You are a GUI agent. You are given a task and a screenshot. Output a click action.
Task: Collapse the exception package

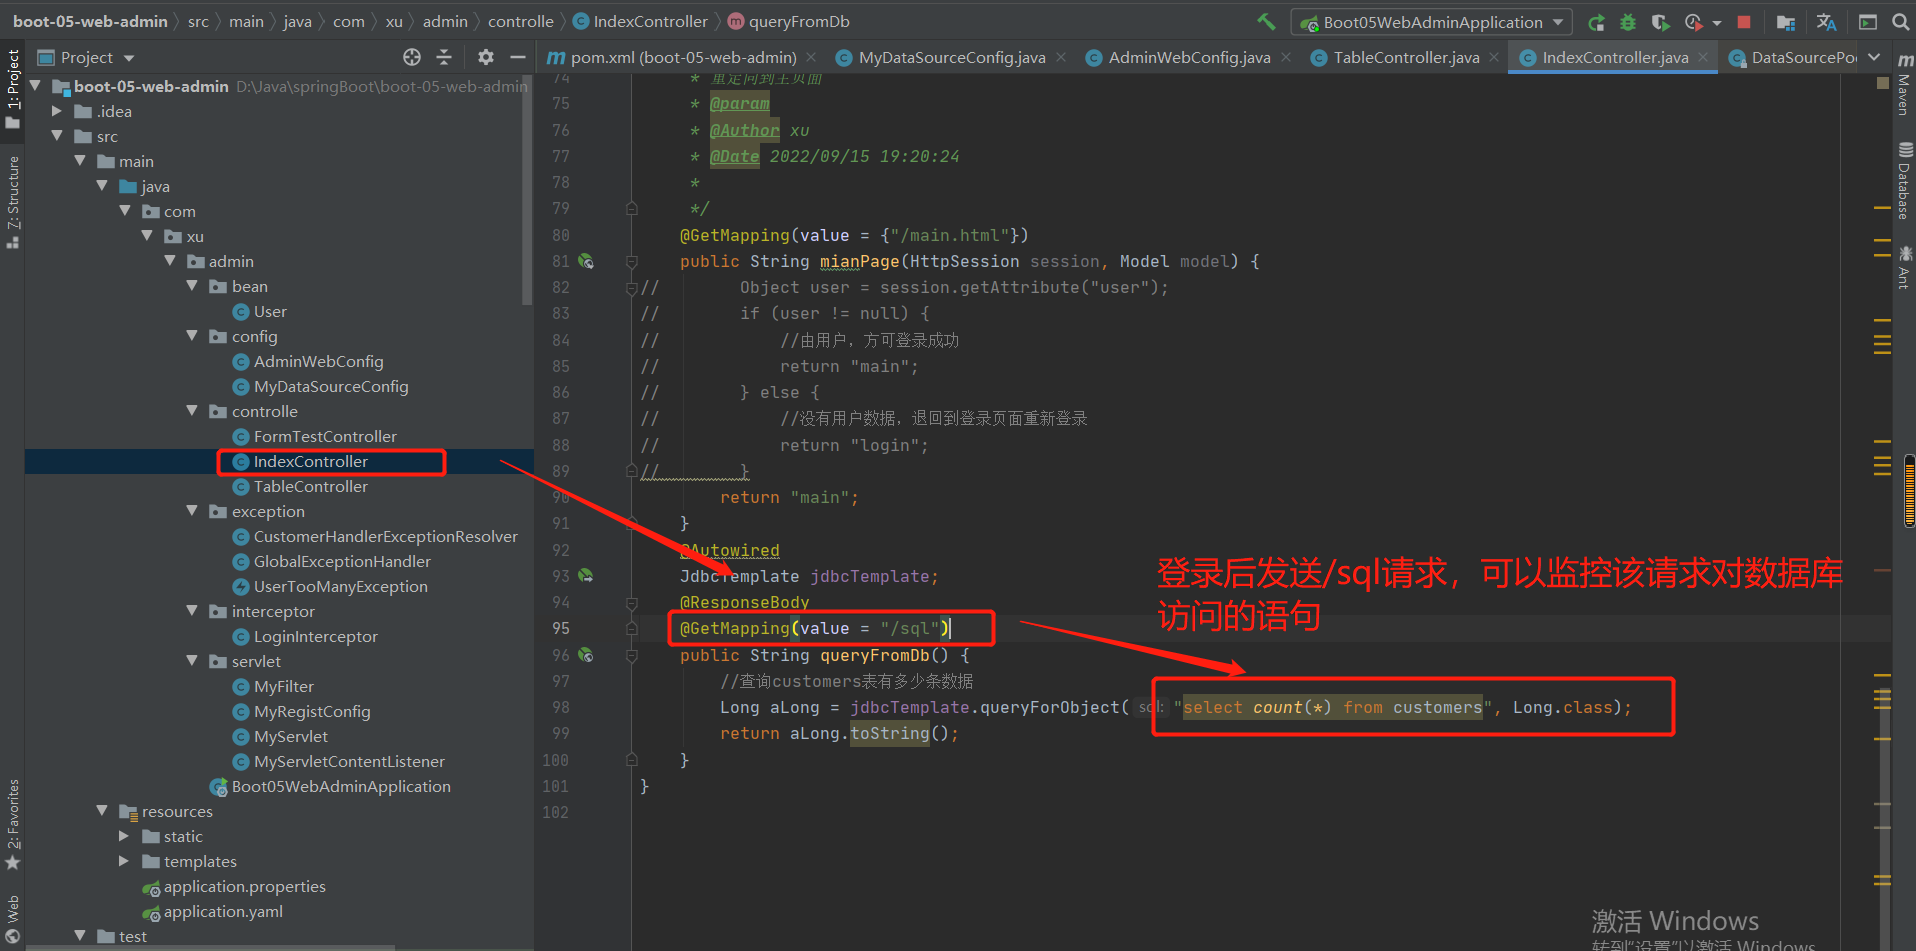click(192, 511)
